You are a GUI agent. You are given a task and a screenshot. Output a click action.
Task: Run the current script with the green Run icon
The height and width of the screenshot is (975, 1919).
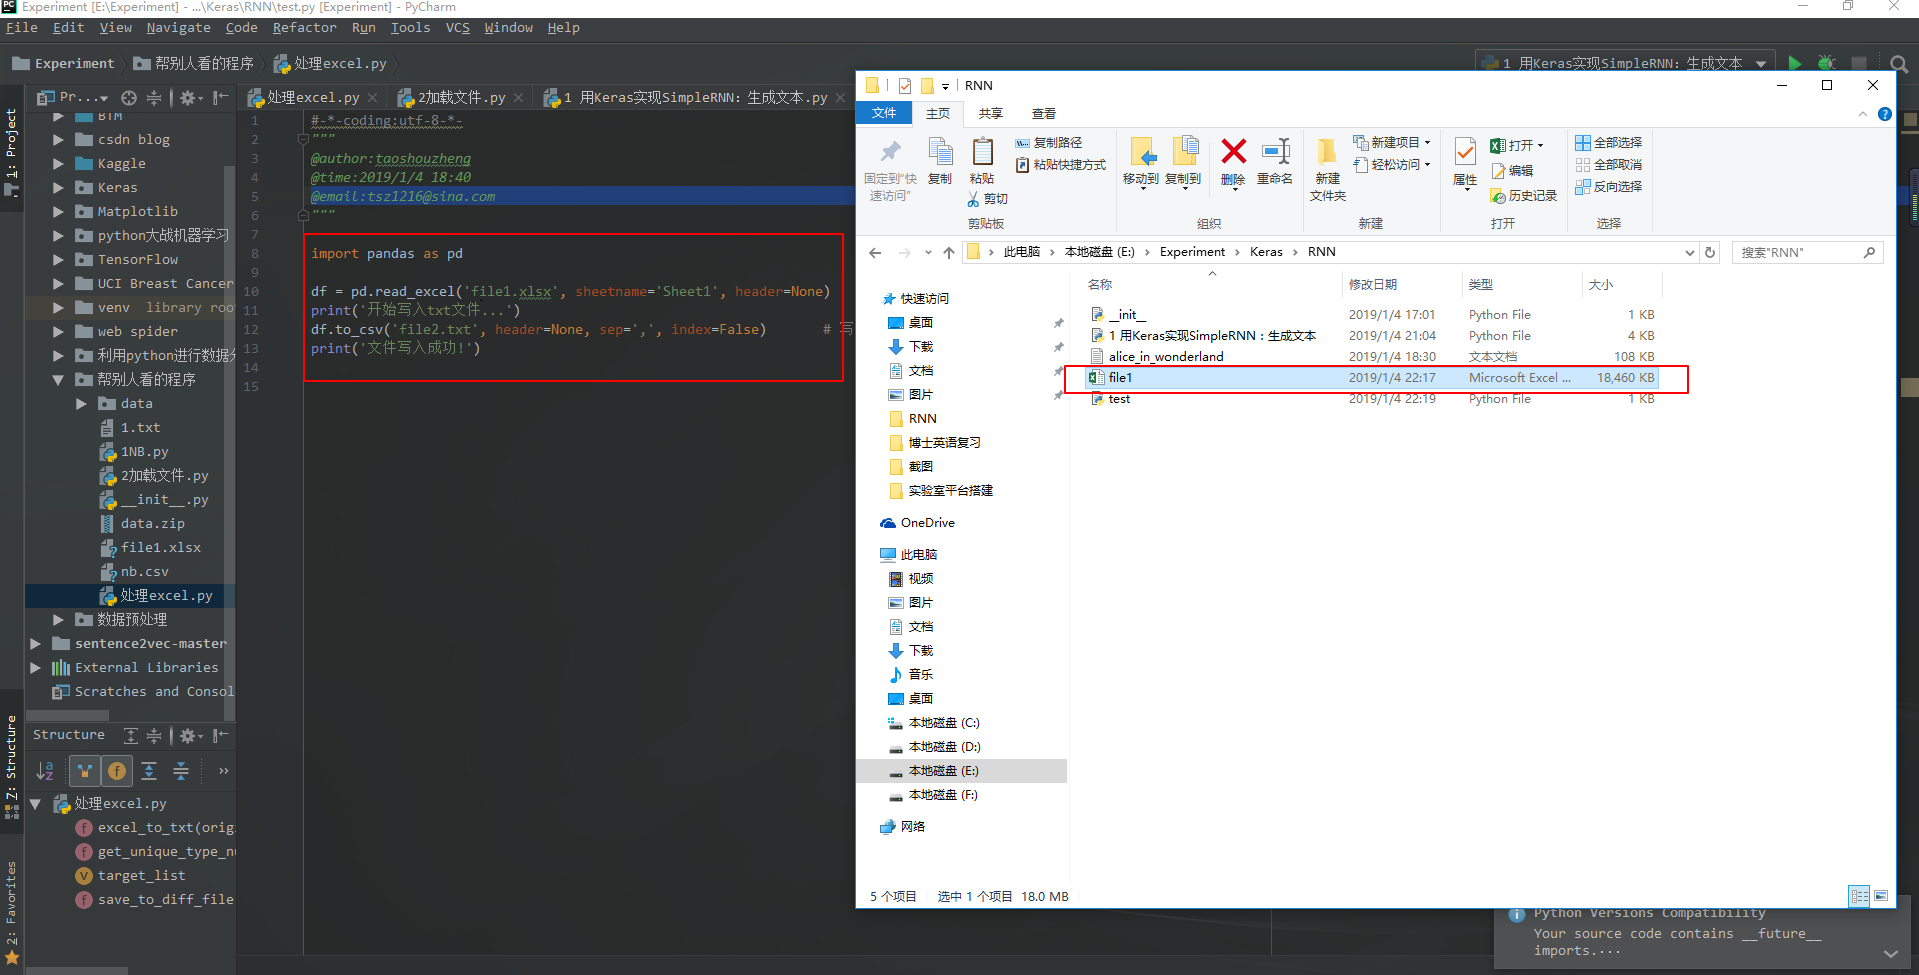[1793, 62]
